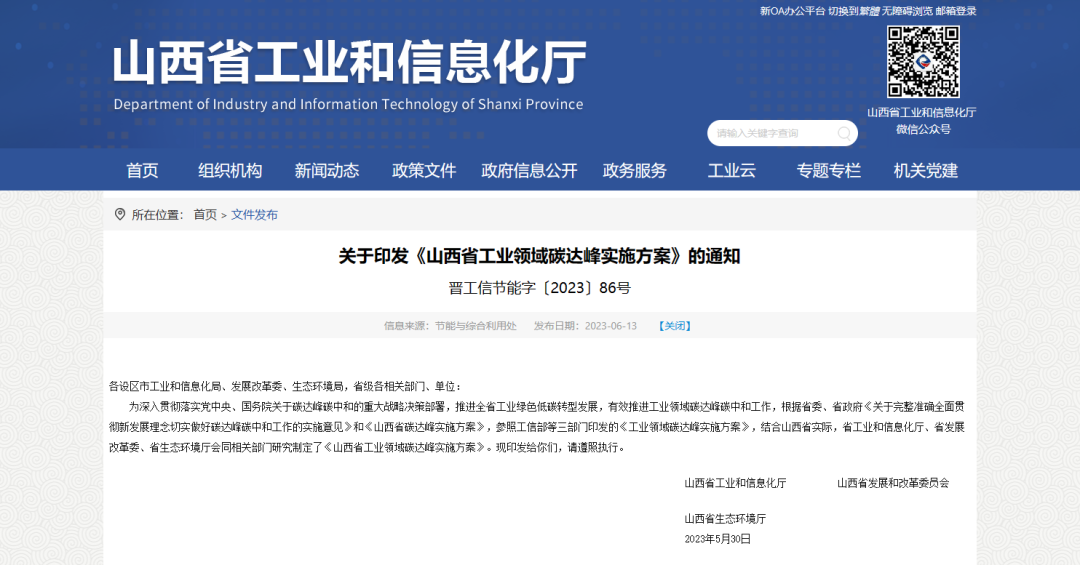Select 政策文件 in the navigation bar
The image size is (1080, 565).
424,170
